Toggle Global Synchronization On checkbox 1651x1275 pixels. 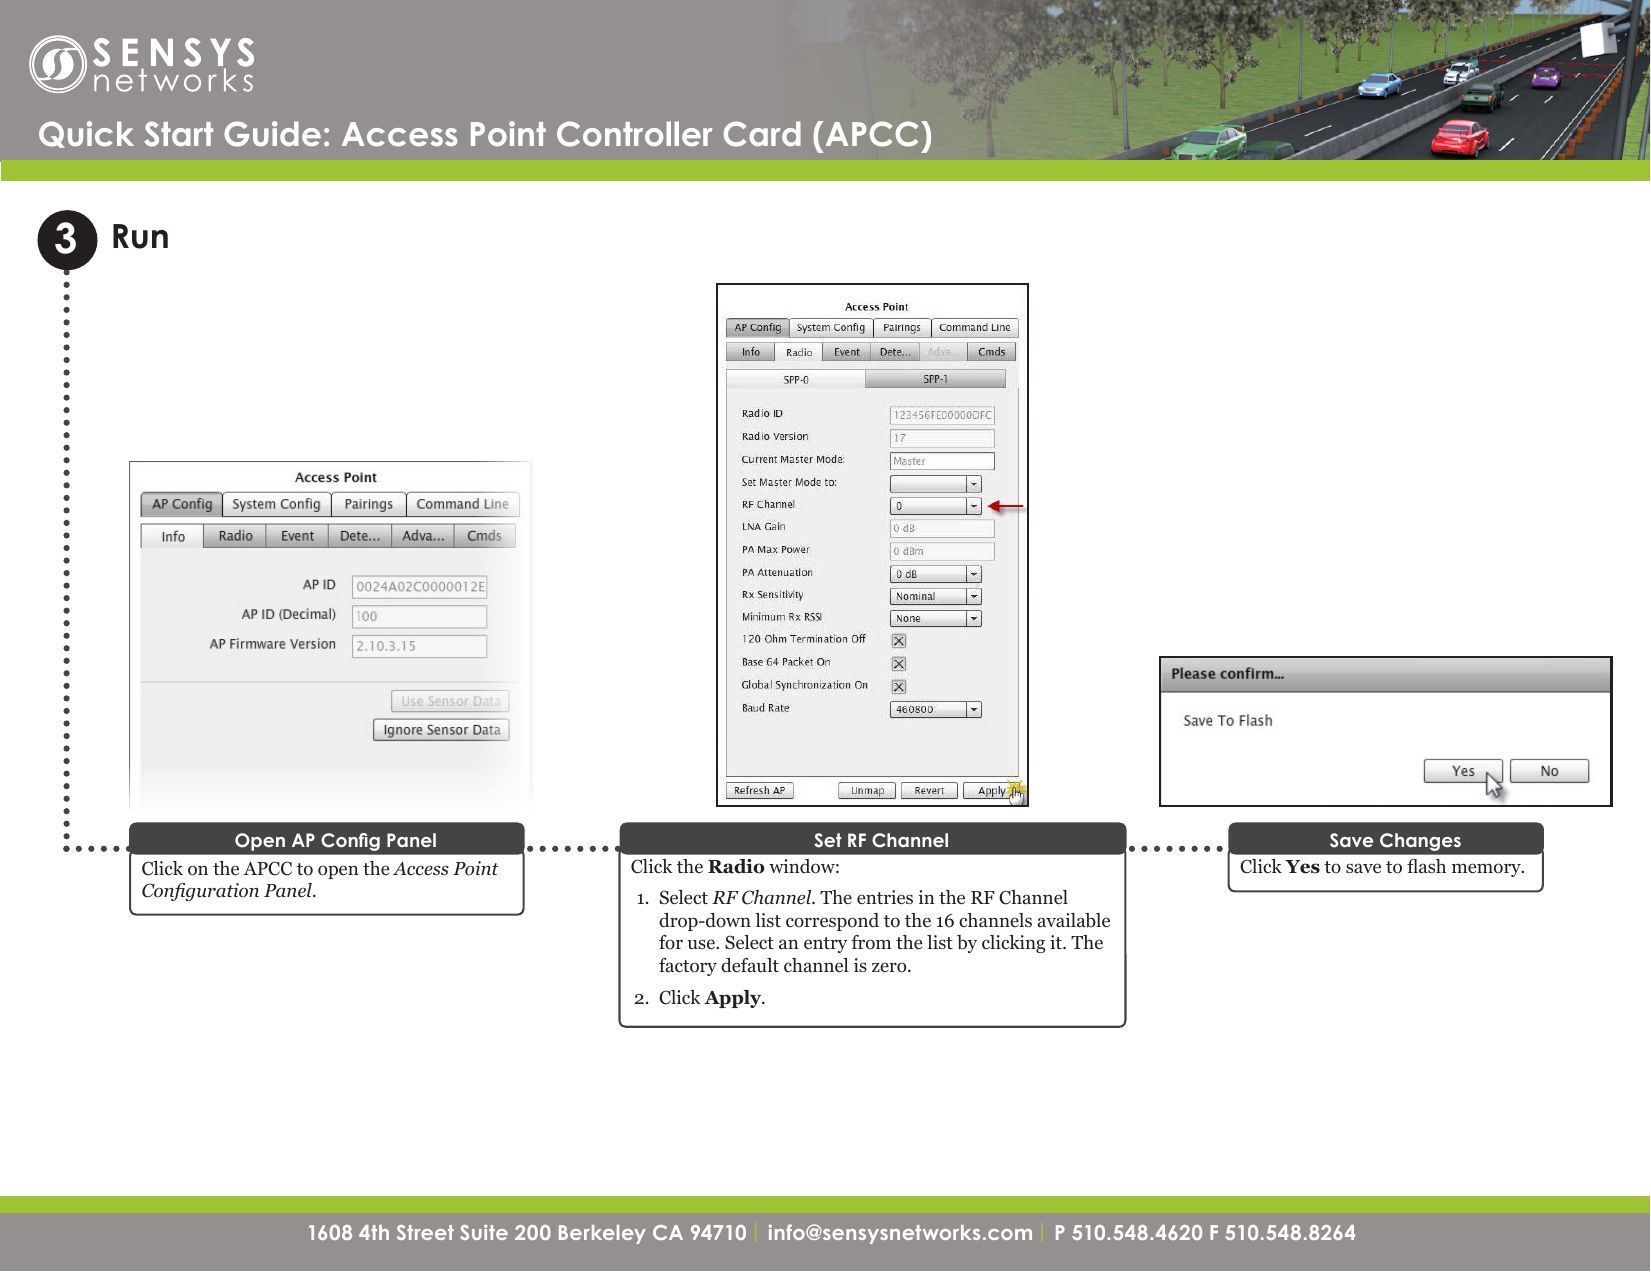(x=899, y=687)
